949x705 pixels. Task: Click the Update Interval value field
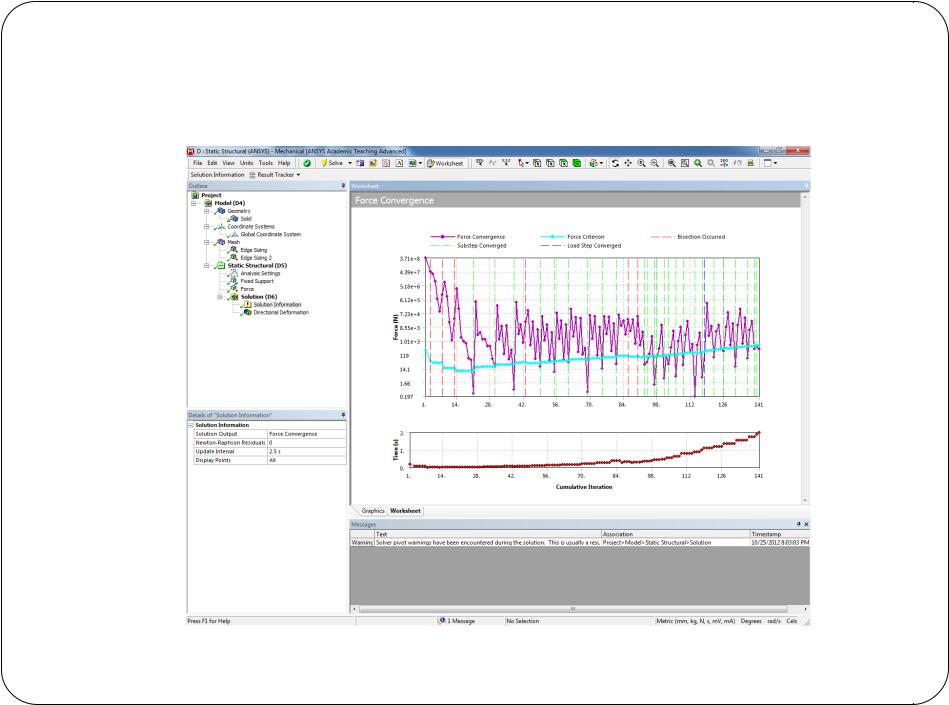(307, 452)
